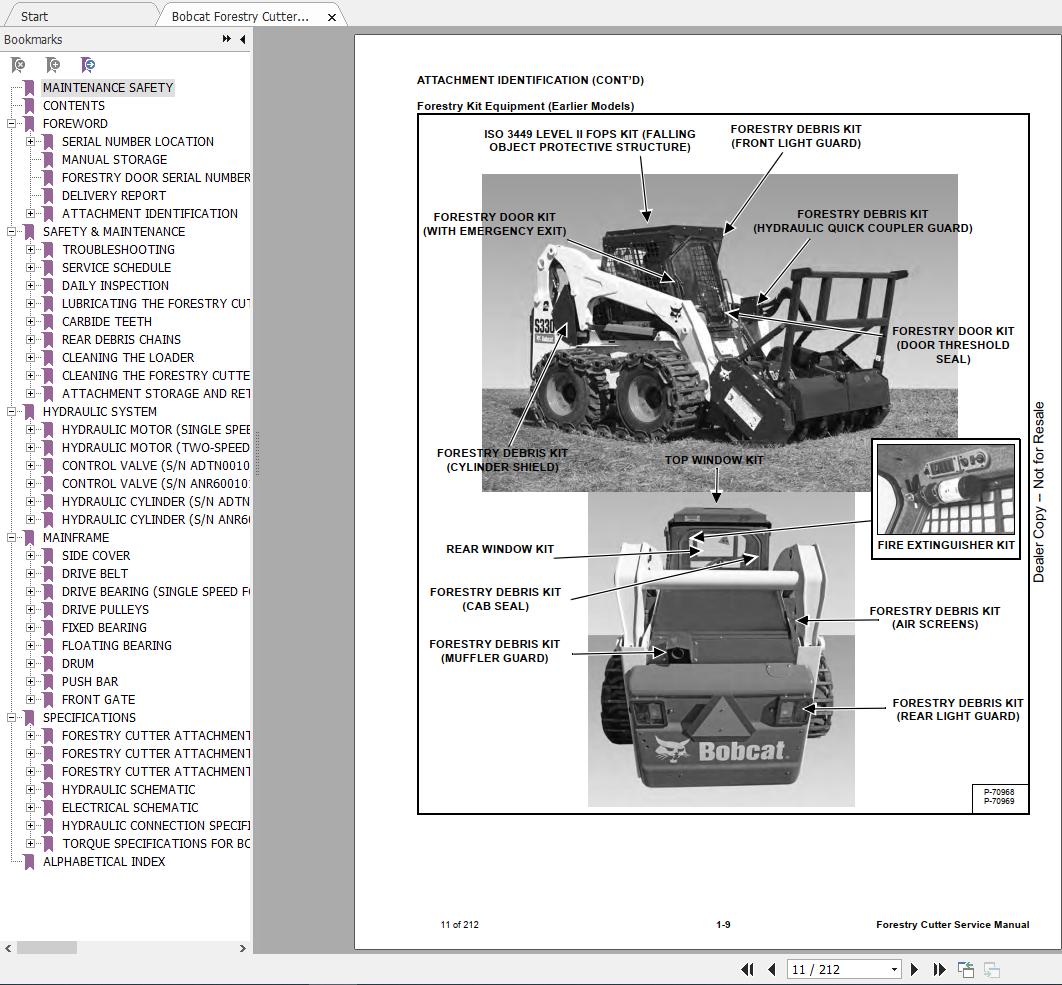1062x985 pixels.
Task: Select the Bobcat Forestry Cutter tab
Action: 240,16
